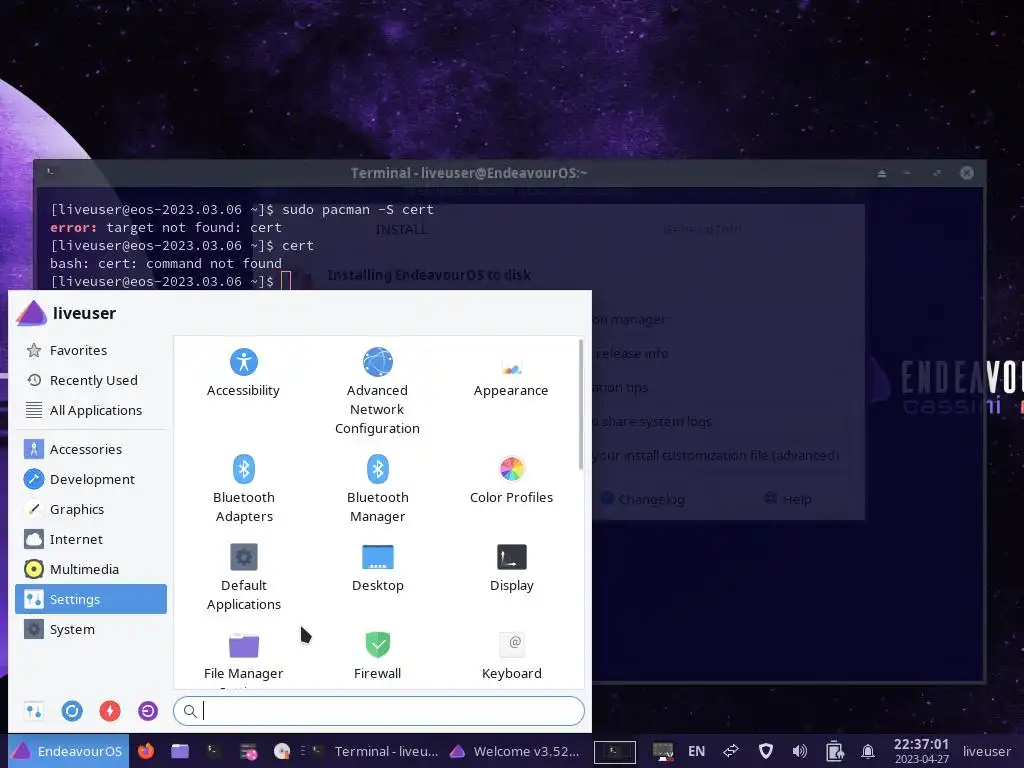Click the application list scrollbar
1024x768 pixels.
click(x=581, y=405)
